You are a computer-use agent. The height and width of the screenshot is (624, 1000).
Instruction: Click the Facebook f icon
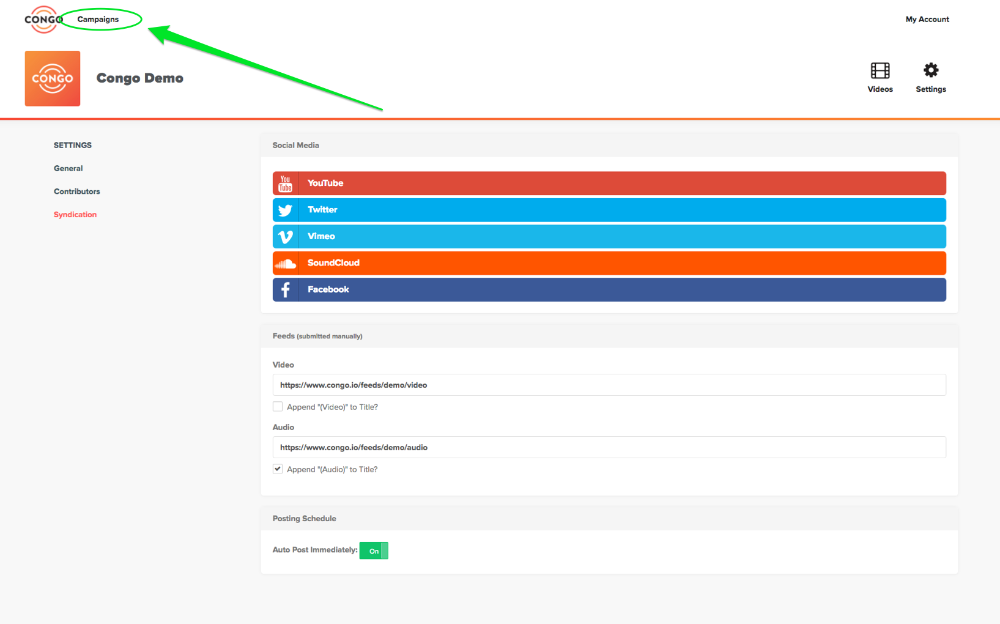[x=285, y=290]
